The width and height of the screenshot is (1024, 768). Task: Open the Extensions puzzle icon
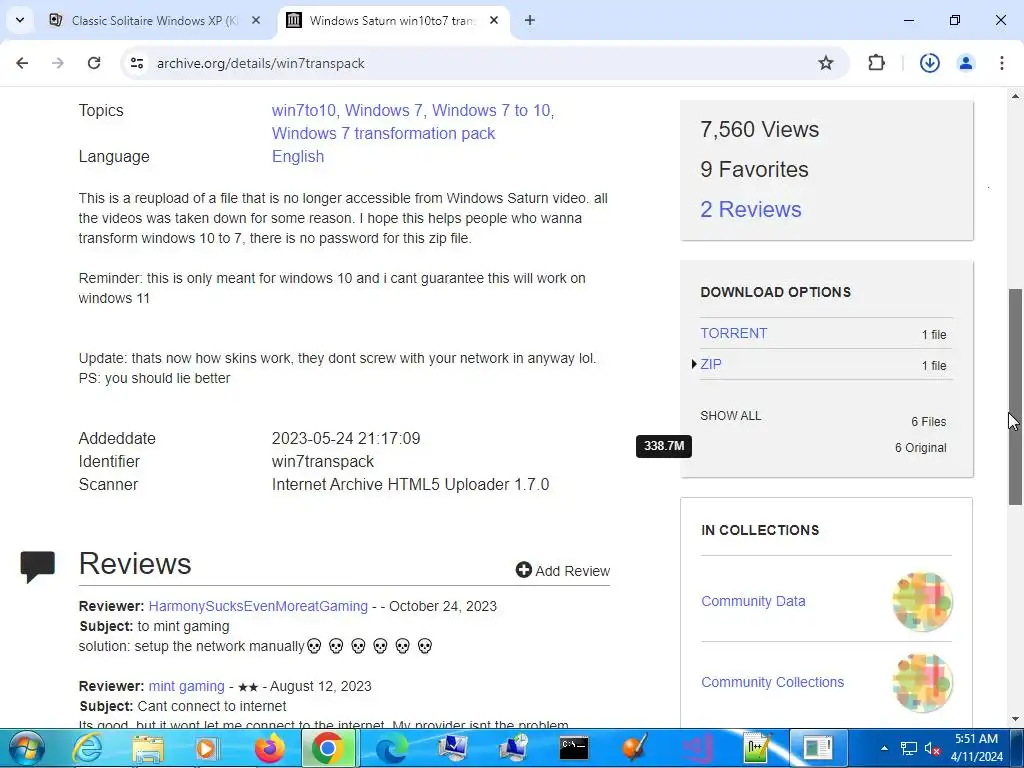[876, 63]
